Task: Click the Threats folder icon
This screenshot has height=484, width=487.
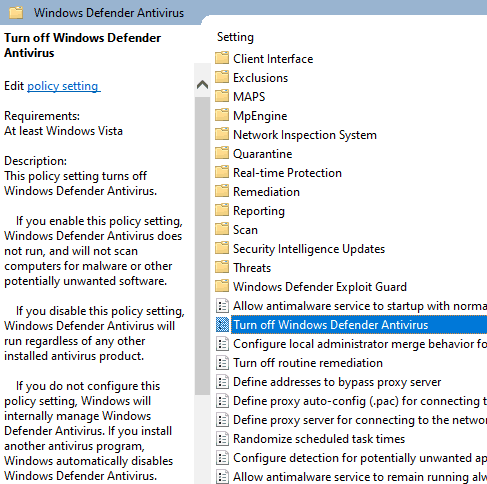Action: pyautogui.click(x=222, y=267)
